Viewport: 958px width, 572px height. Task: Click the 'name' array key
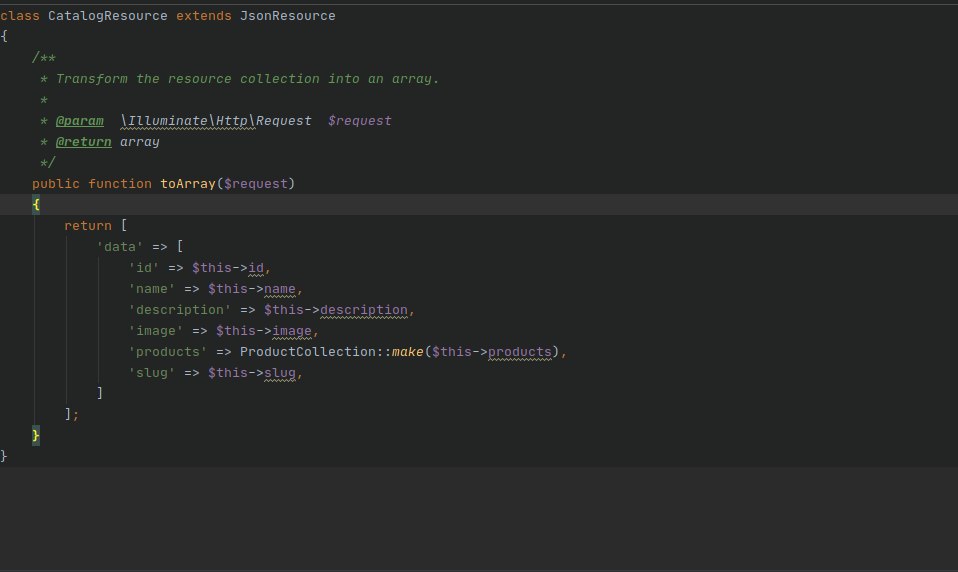tap(152, 289)
